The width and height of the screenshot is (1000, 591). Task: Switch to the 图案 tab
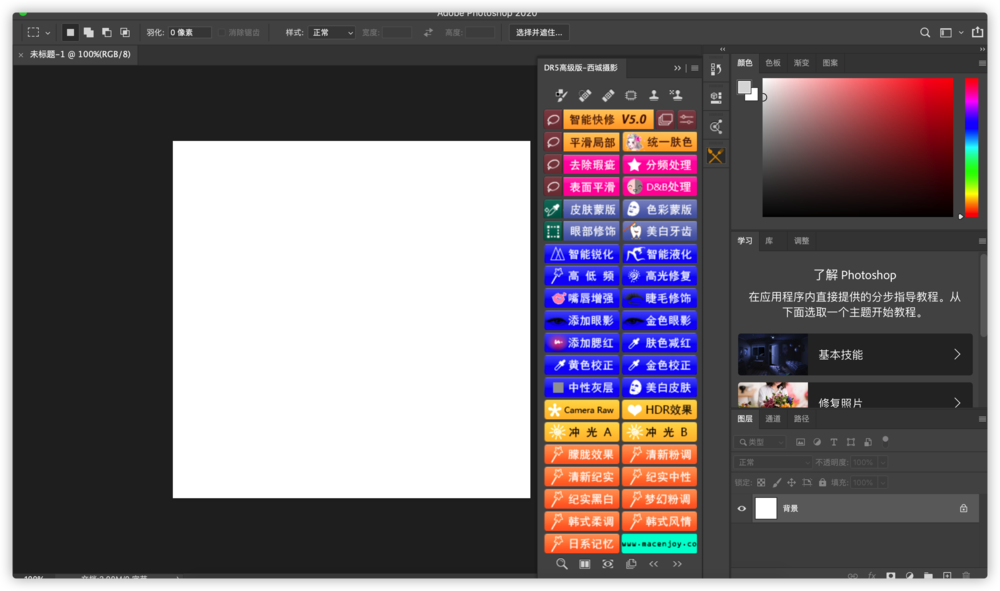pos(830,62)
